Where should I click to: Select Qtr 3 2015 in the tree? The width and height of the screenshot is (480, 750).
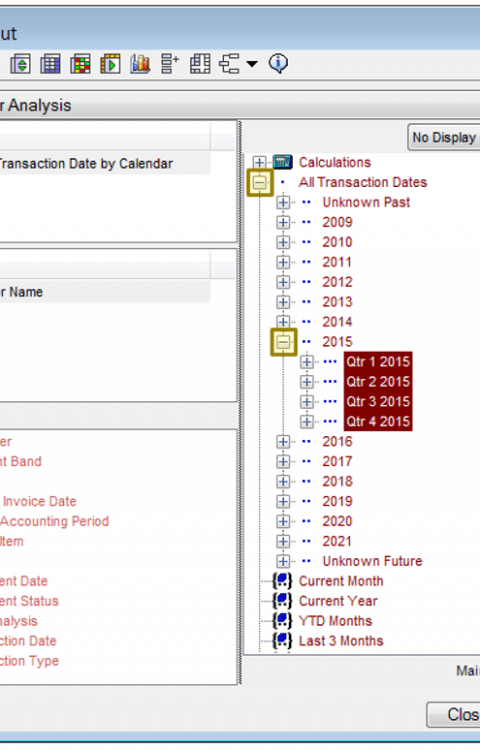[378, 402]
